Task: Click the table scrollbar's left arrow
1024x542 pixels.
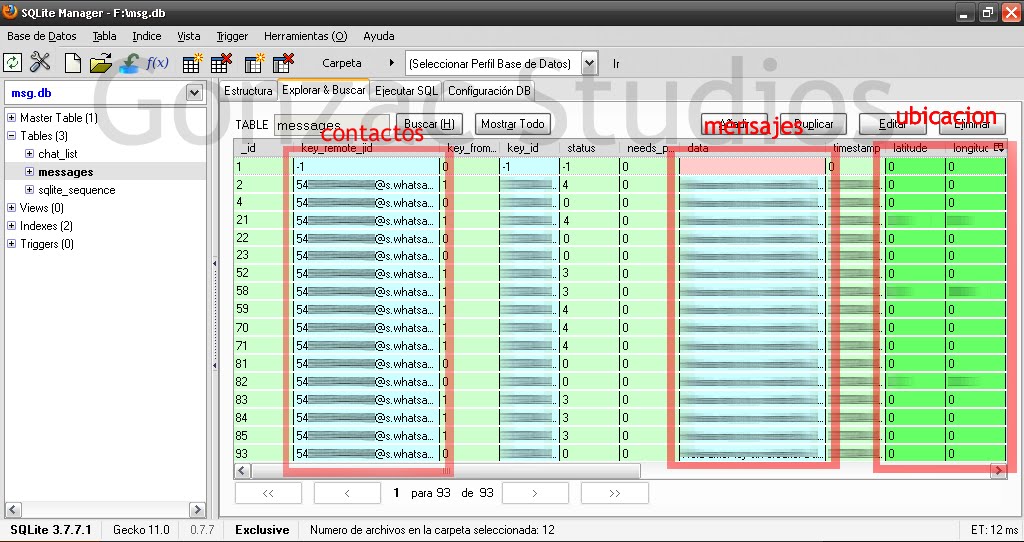Action: pos(242,470)
